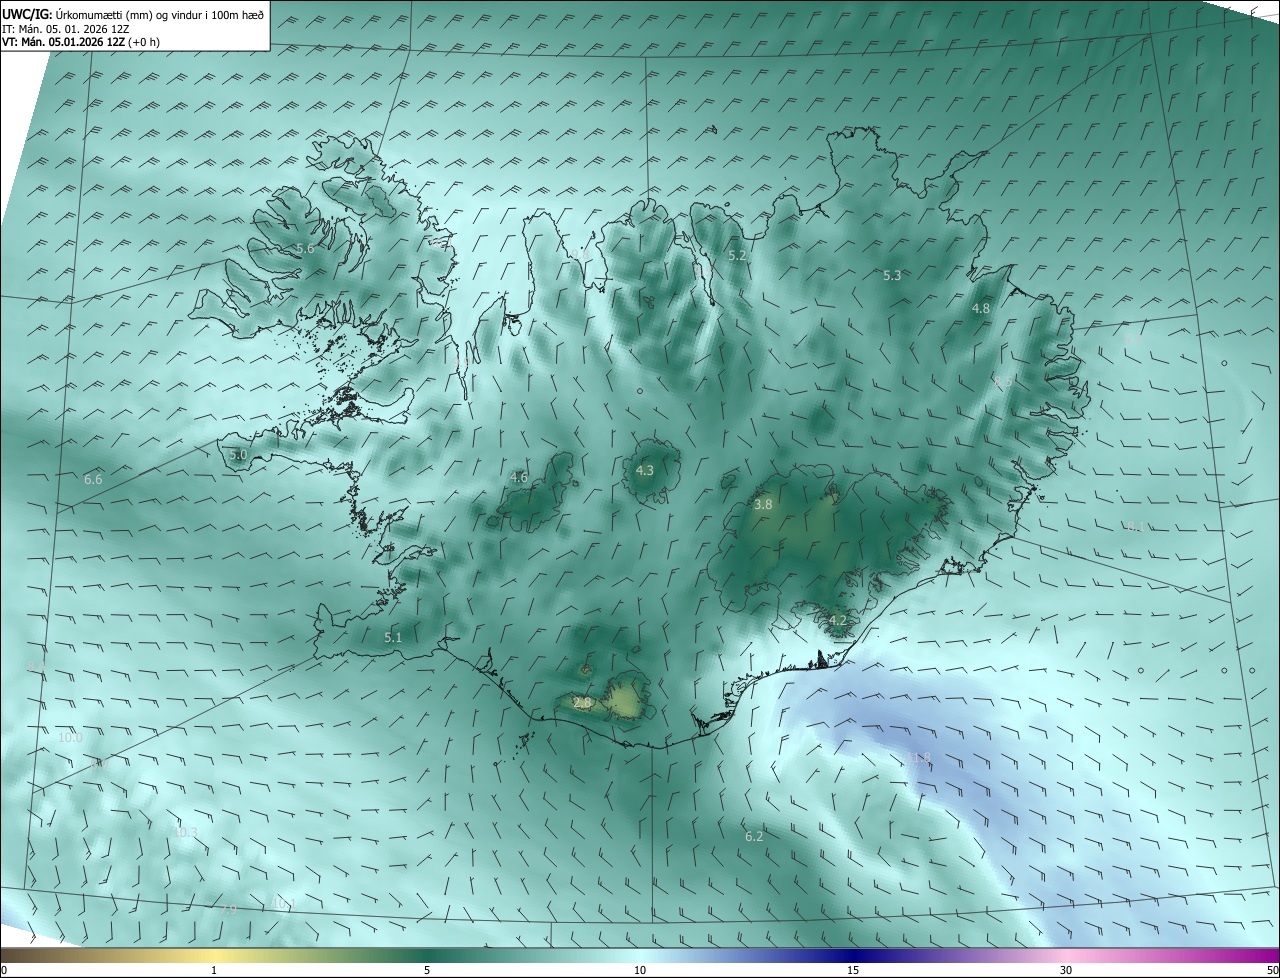Click the 11.8 value over the ocean
Screen dimensions: 1280x978
[x=920, y=758]
